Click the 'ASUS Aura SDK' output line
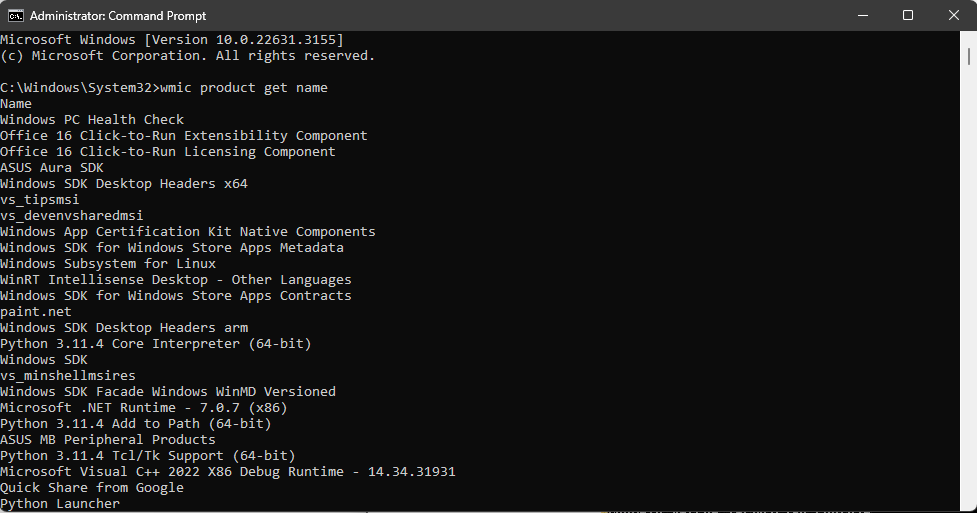The height and width of the screenshot is (513, 977). 52,168
